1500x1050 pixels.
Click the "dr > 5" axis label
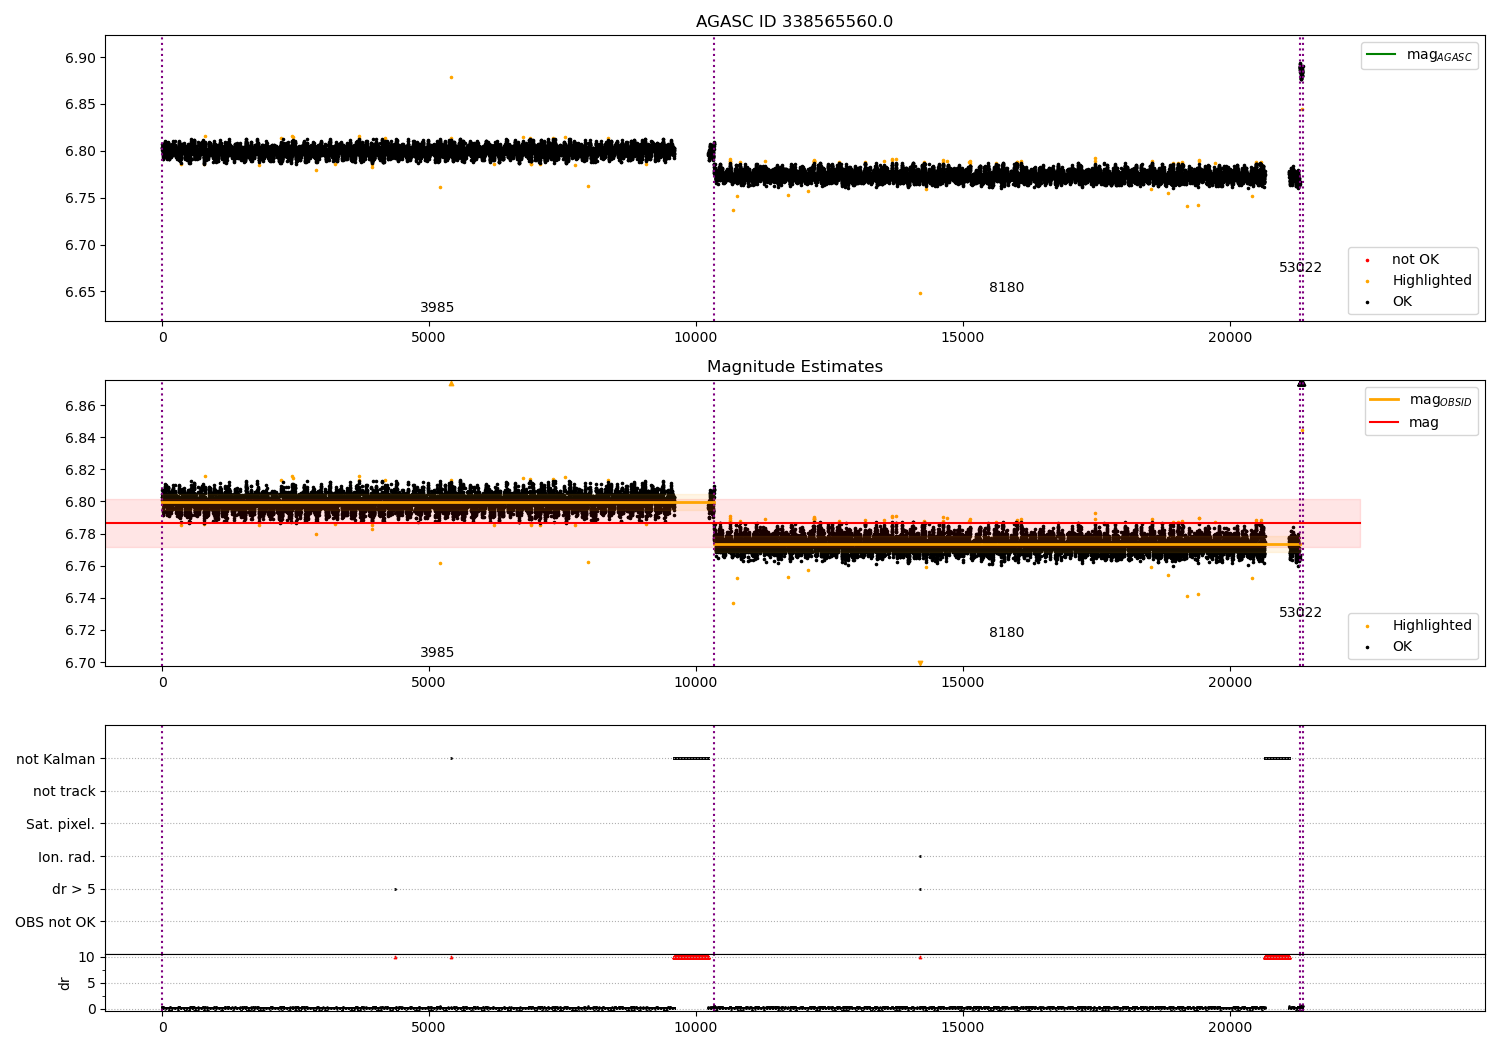[x=74, y=889]
